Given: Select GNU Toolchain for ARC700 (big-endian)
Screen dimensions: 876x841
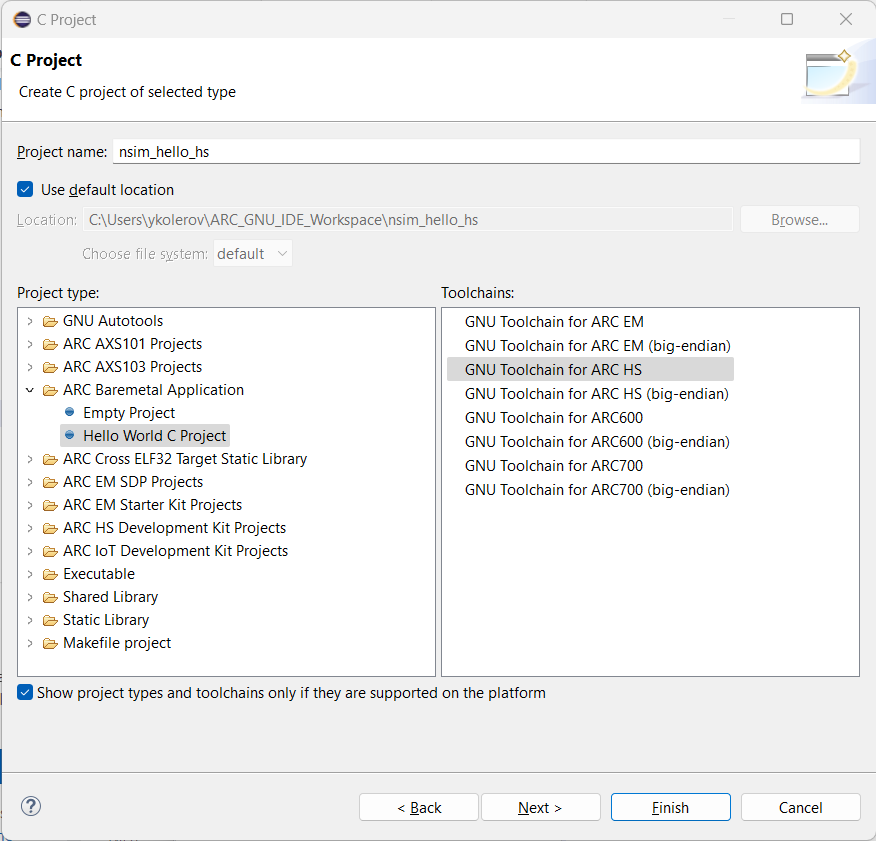Looking at the screenshot, I should coord(597,490).
